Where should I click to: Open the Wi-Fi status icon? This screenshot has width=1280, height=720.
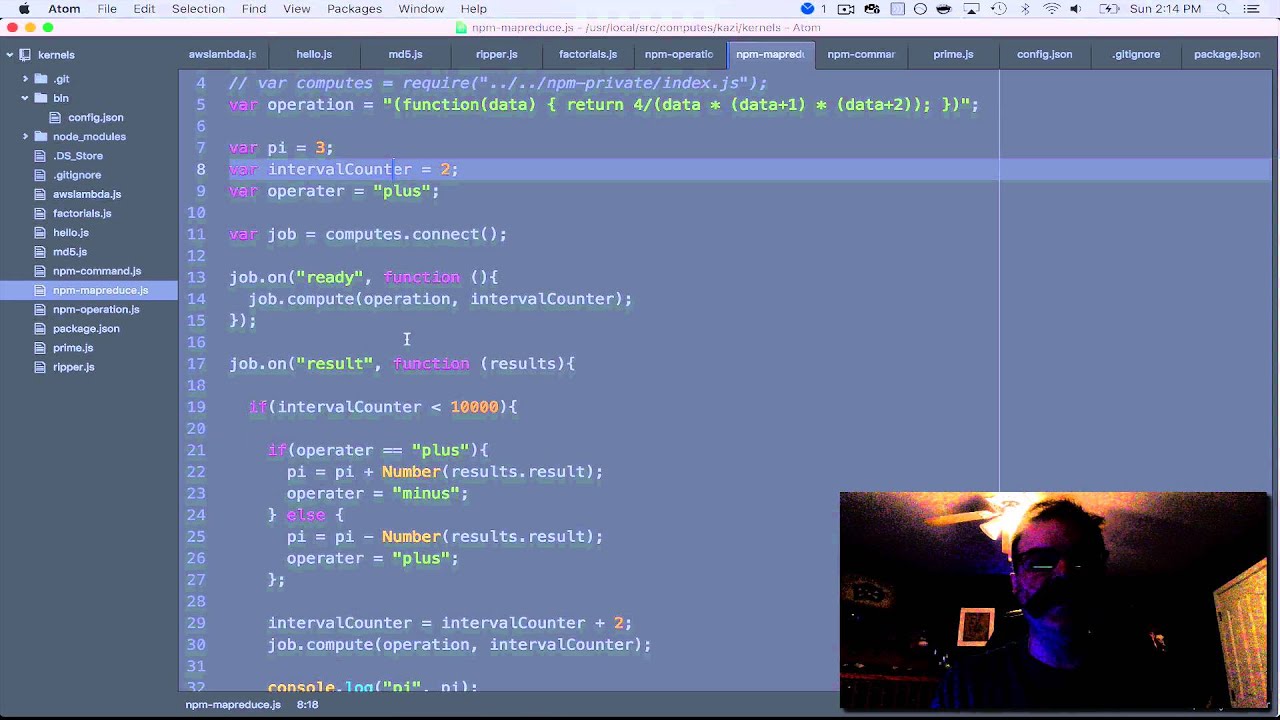tap(1051, 9)
